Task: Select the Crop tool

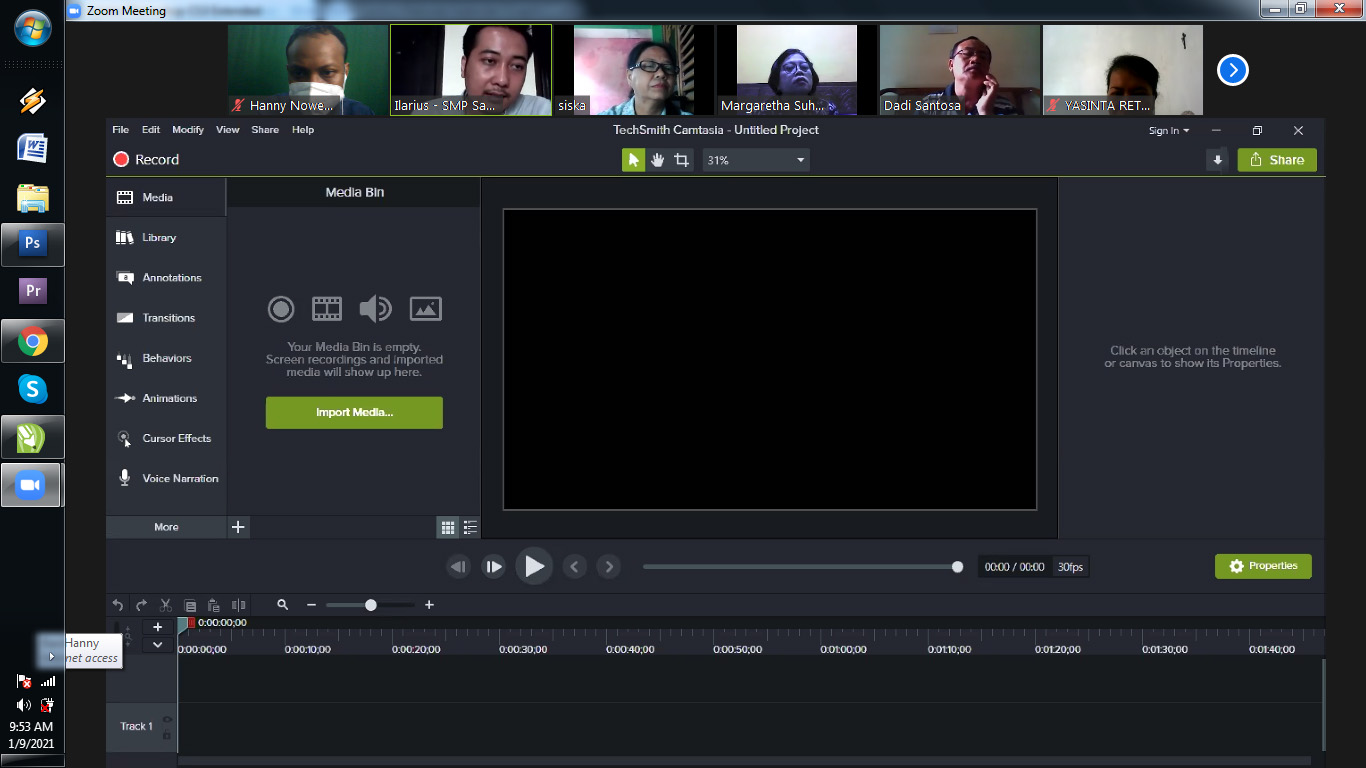Action: click(682, 160)
